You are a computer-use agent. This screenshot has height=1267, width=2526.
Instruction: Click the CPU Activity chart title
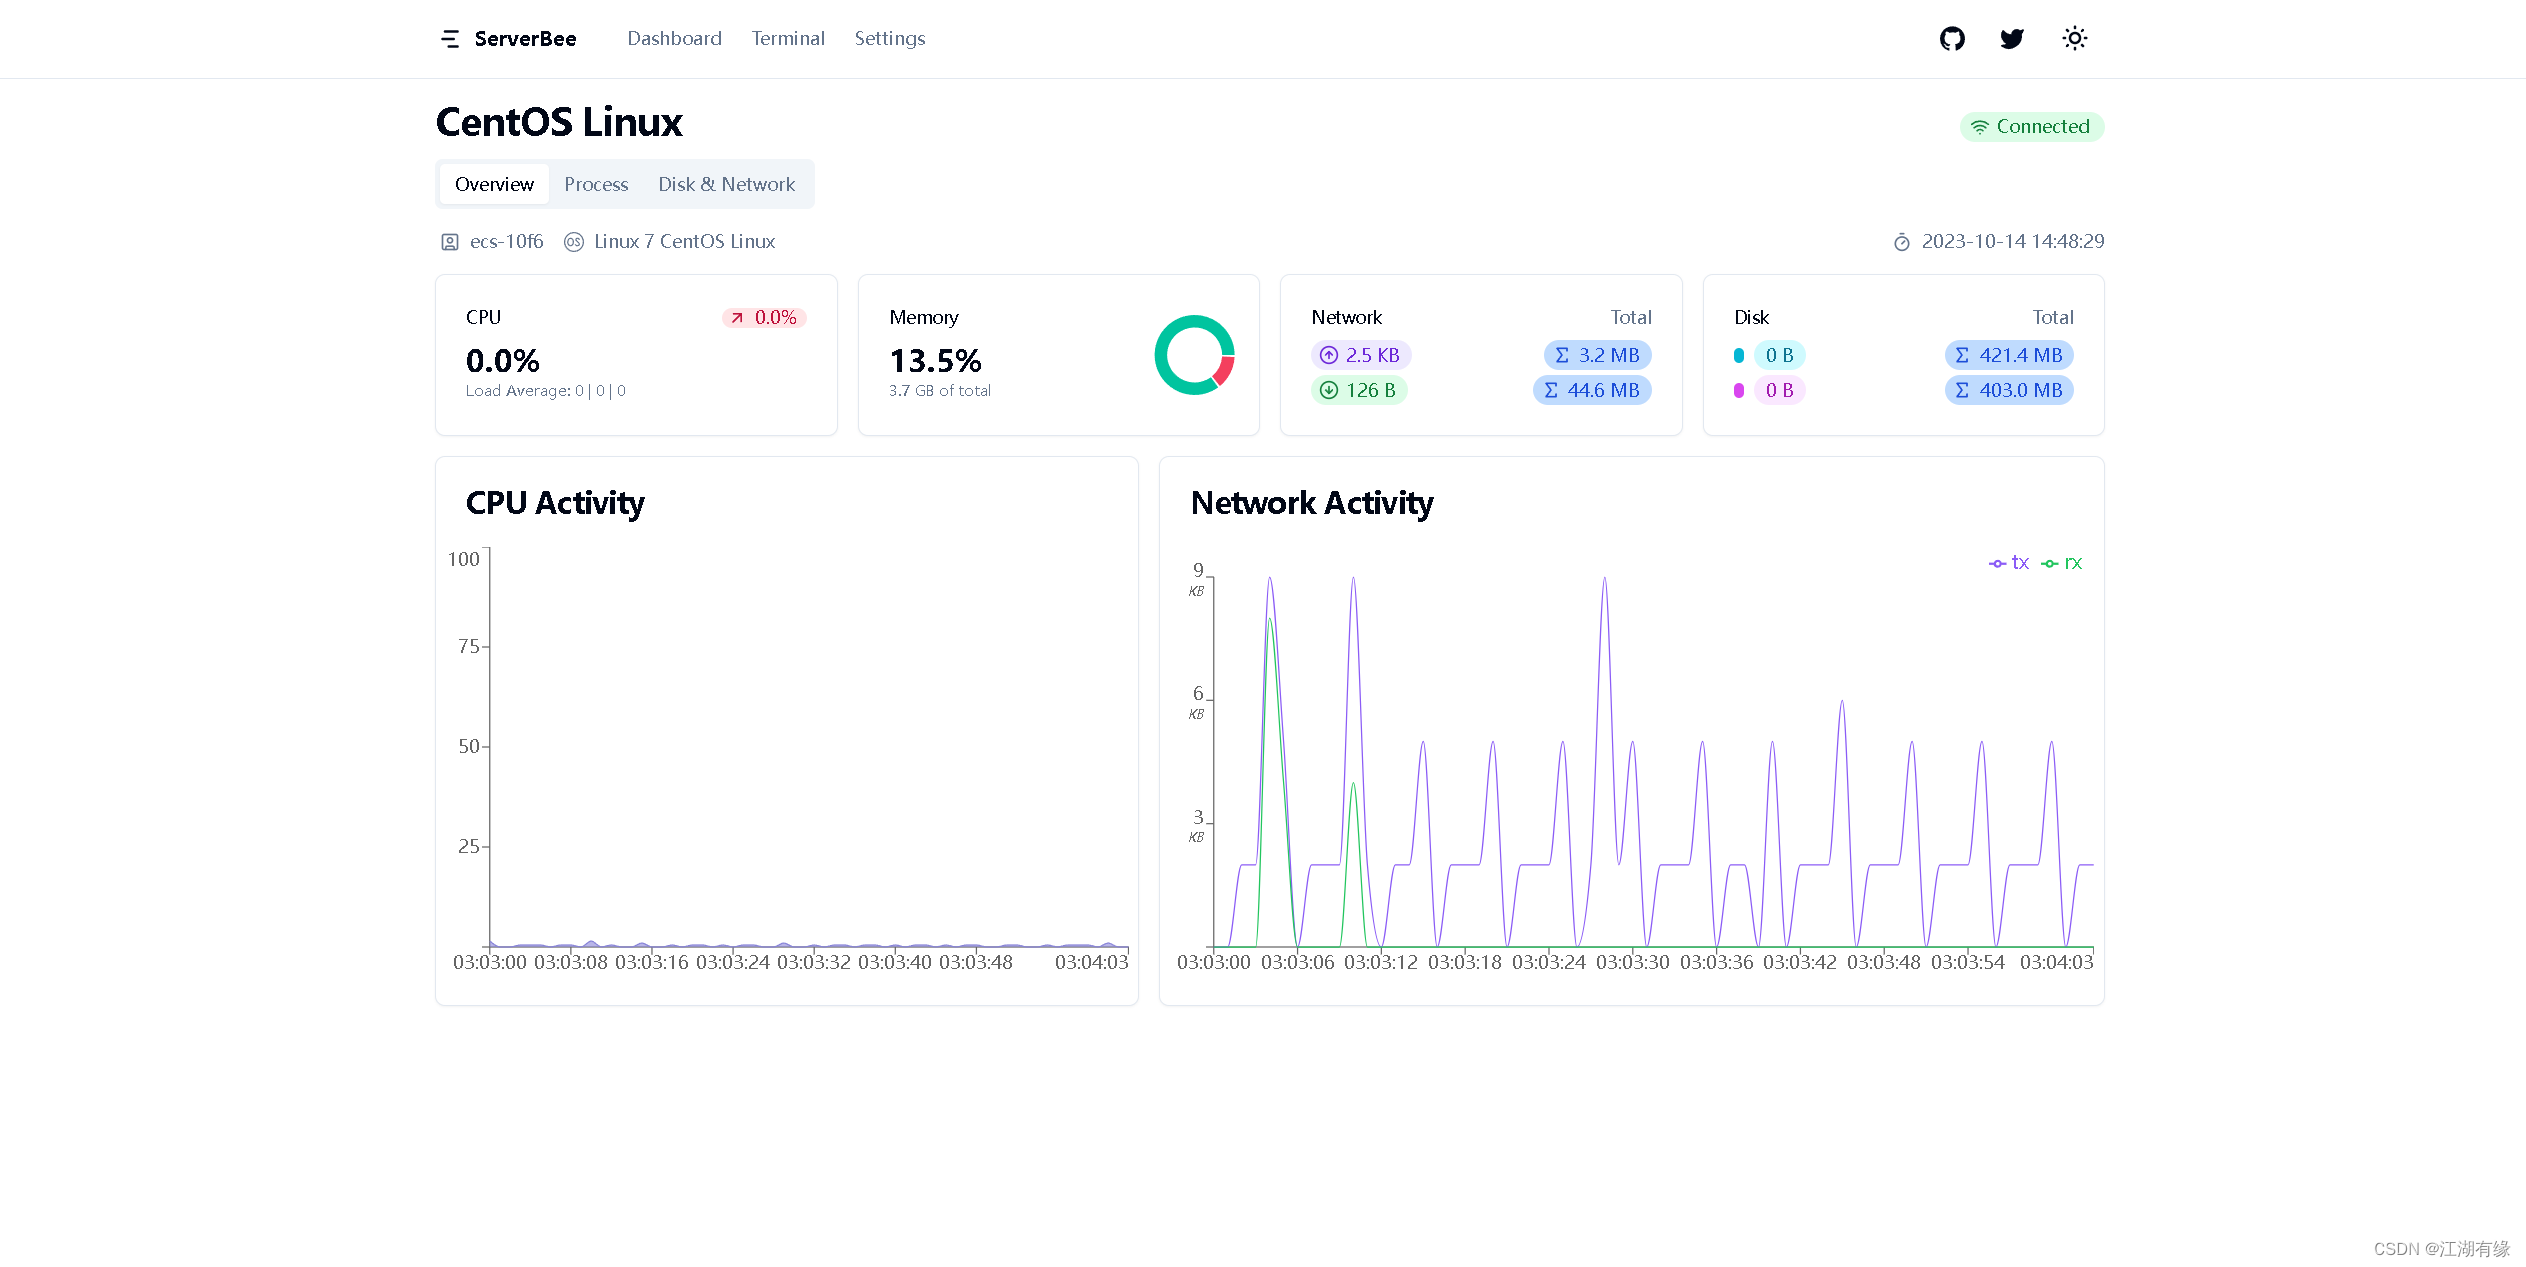click(555, 503)
